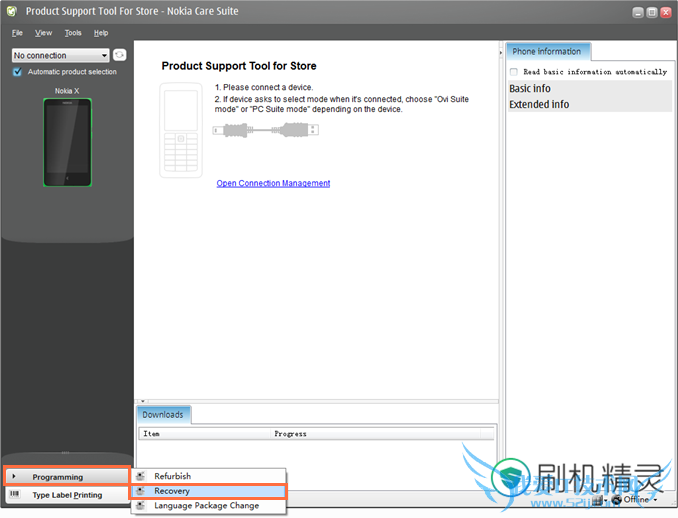Open the No connection dropdown
This screenshot has height=518, width=678.
coord(60,55)
